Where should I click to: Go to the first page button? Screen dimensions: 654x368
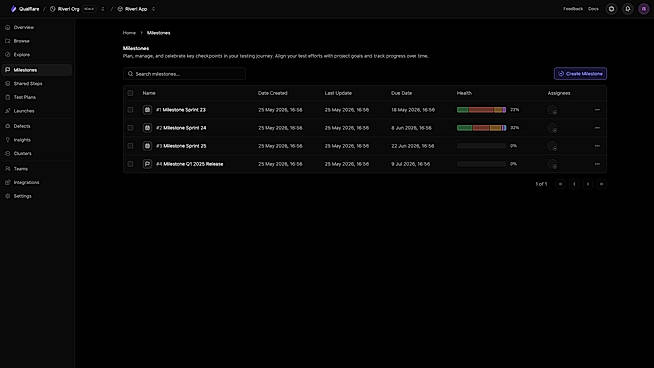point(561,184)
